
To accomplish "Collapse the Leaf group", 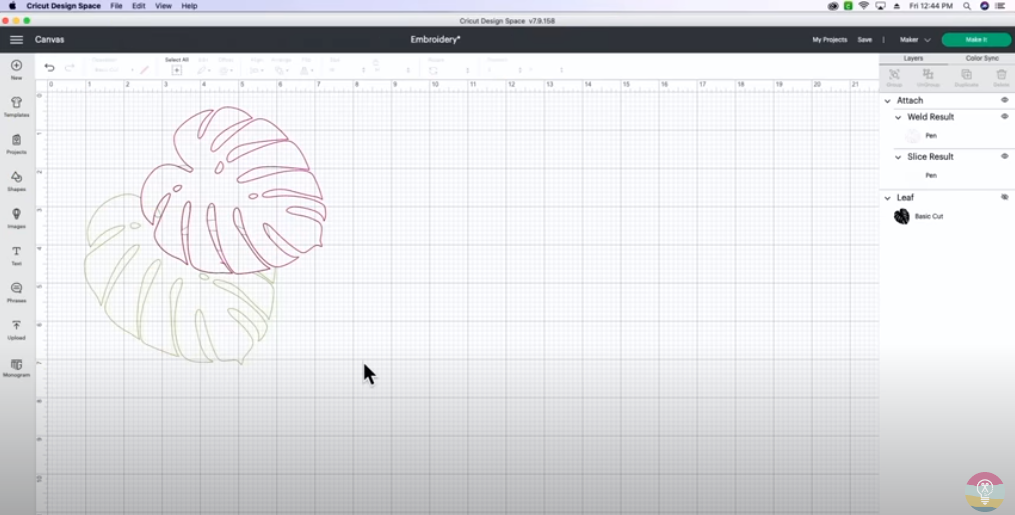I will pos(887,198).
